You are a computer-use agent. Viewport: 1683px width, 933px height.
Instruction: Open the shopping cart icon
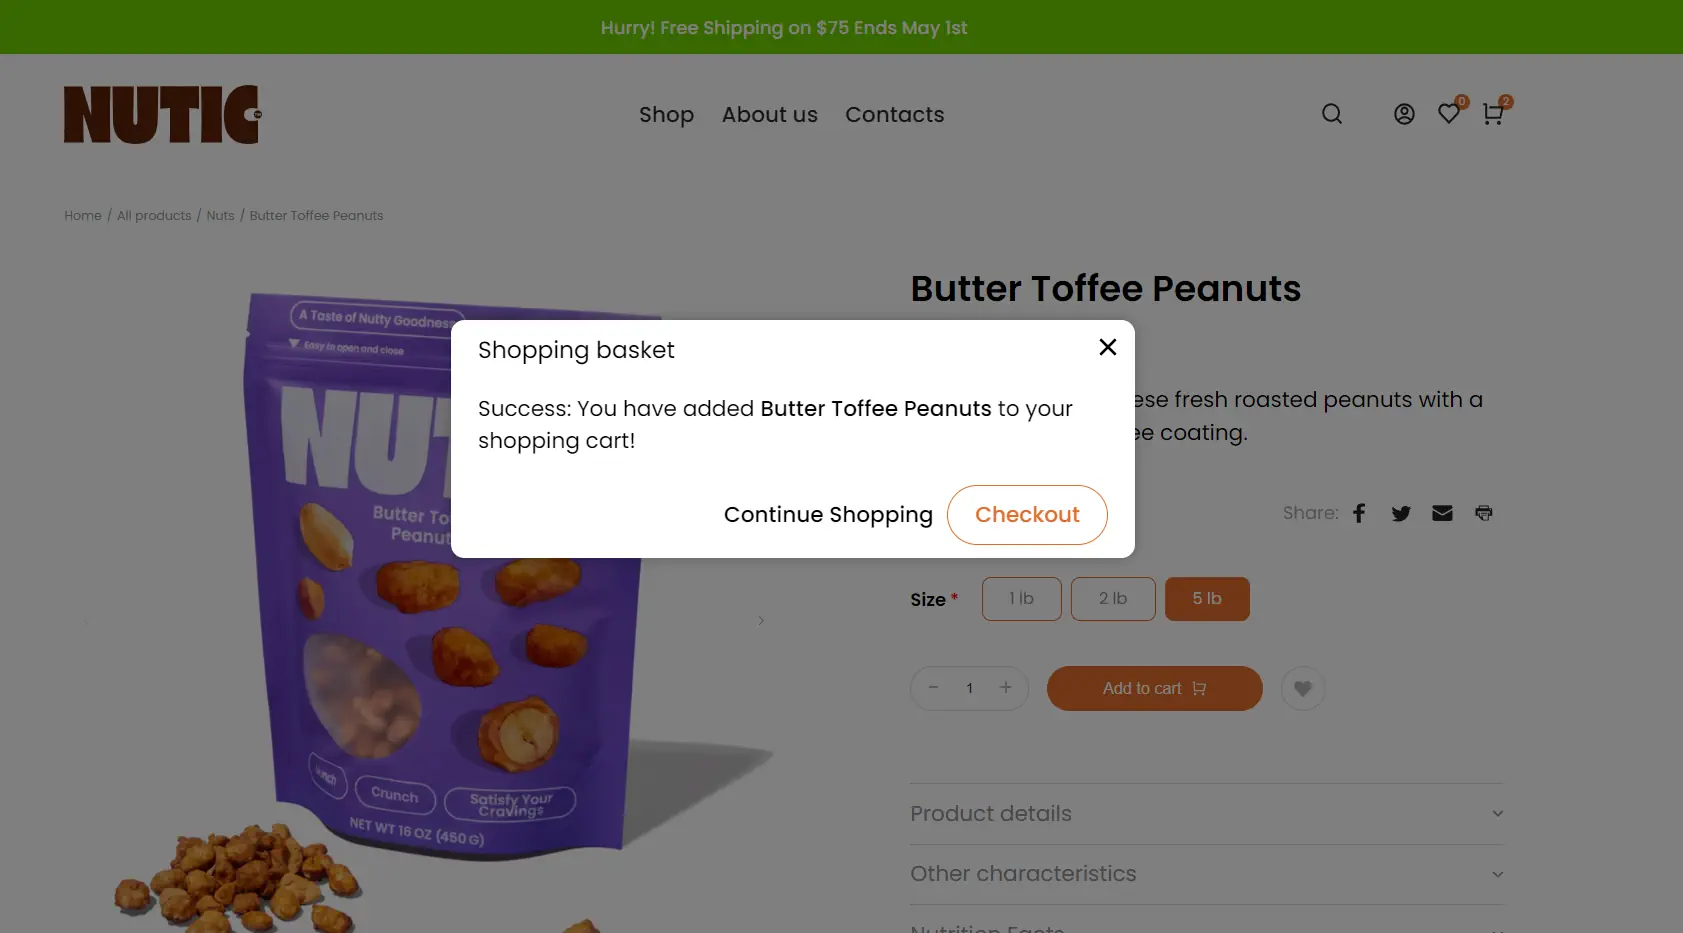1493,114
